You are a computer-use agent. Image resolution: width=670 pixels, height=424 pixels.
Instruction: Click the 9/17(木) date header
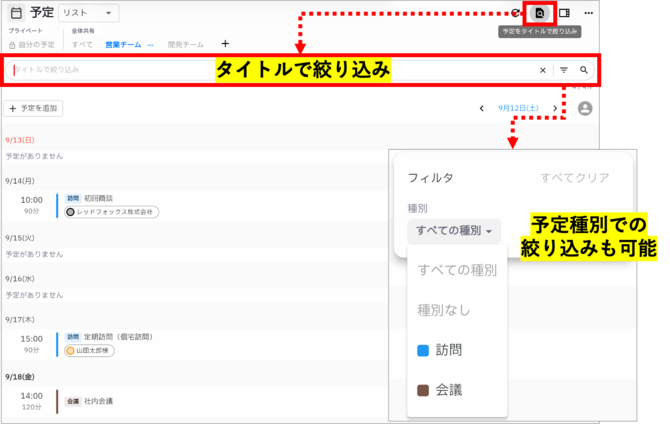[x=20, y=320]
